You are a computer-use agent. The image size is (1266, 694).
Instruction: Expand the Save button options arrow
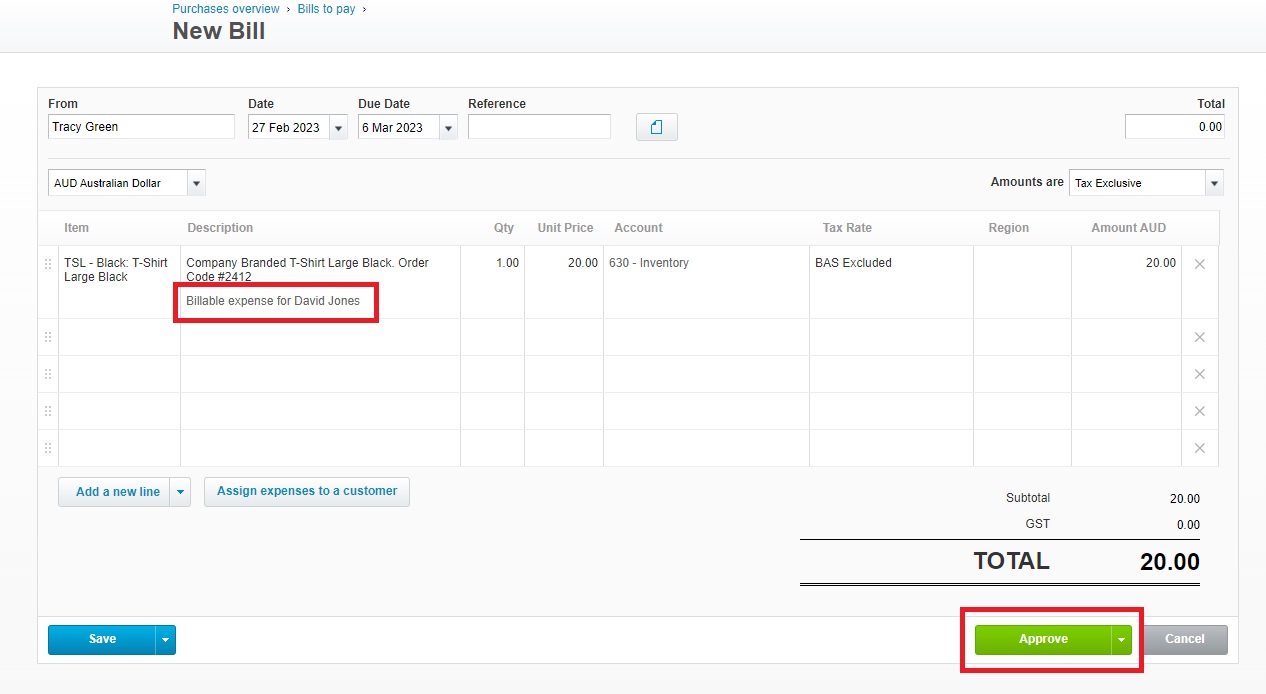(x=166, y=639)
